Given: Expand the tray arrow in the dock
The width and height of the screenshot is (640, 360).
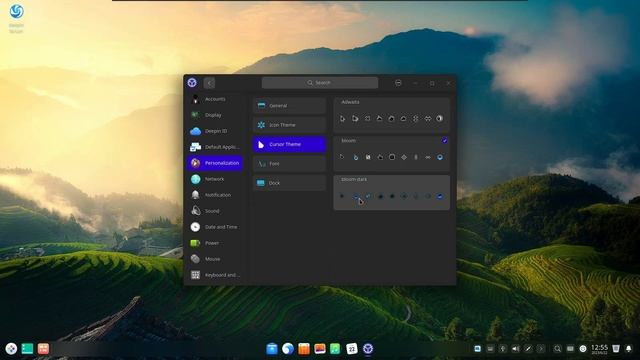Looking at the screenshot, I should click(541, 349).
